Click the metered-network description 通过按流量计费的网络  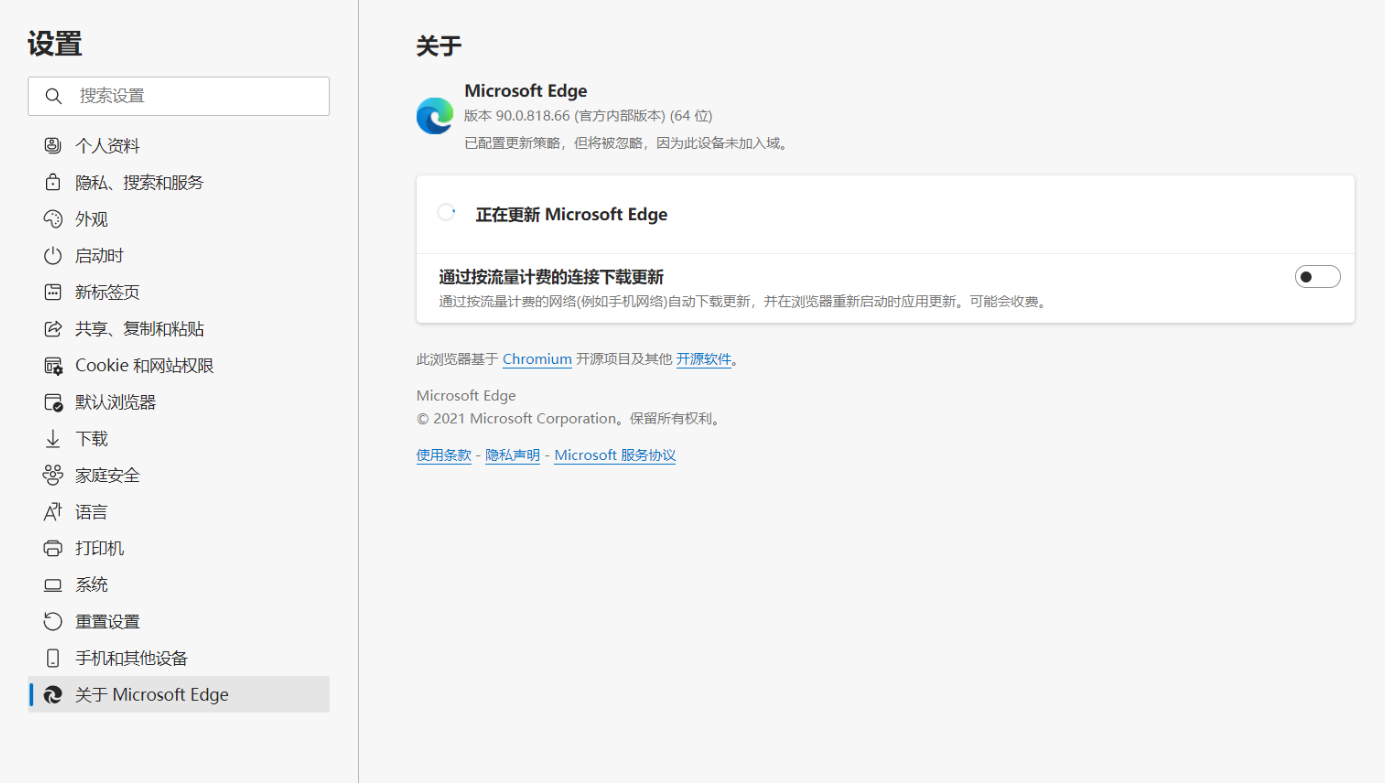pyautogui.click(x=745, y=301)
